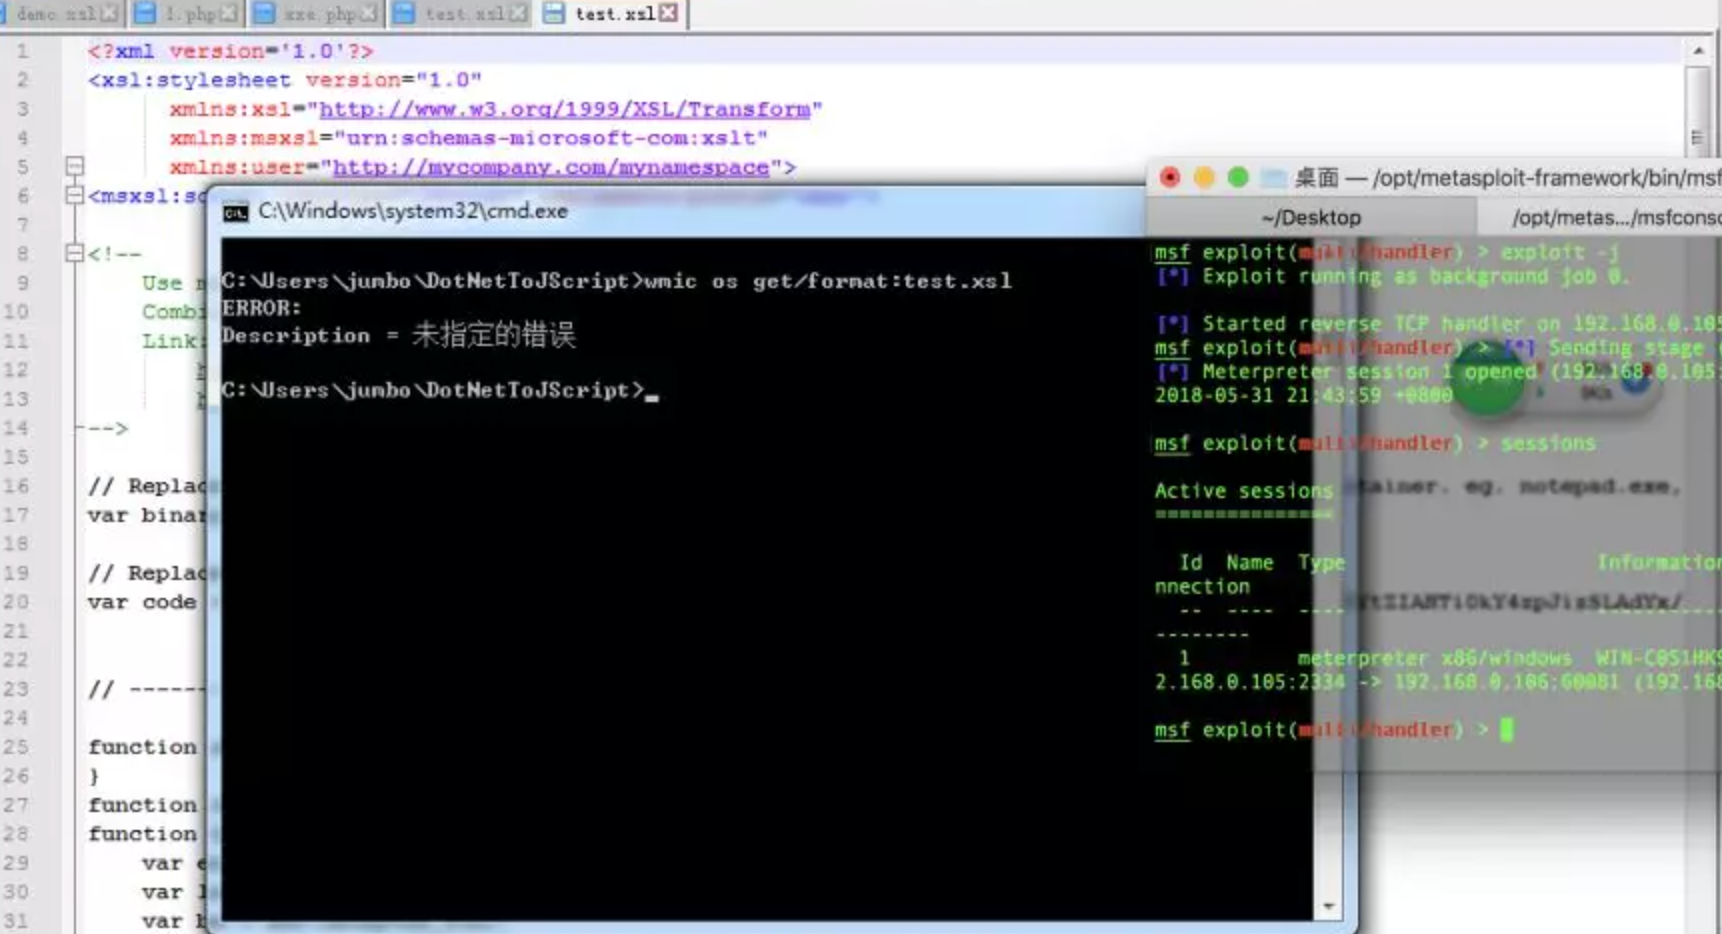Close the 1.php editor tab
This screenshot has width=1722, height=934.
point(229,13)
